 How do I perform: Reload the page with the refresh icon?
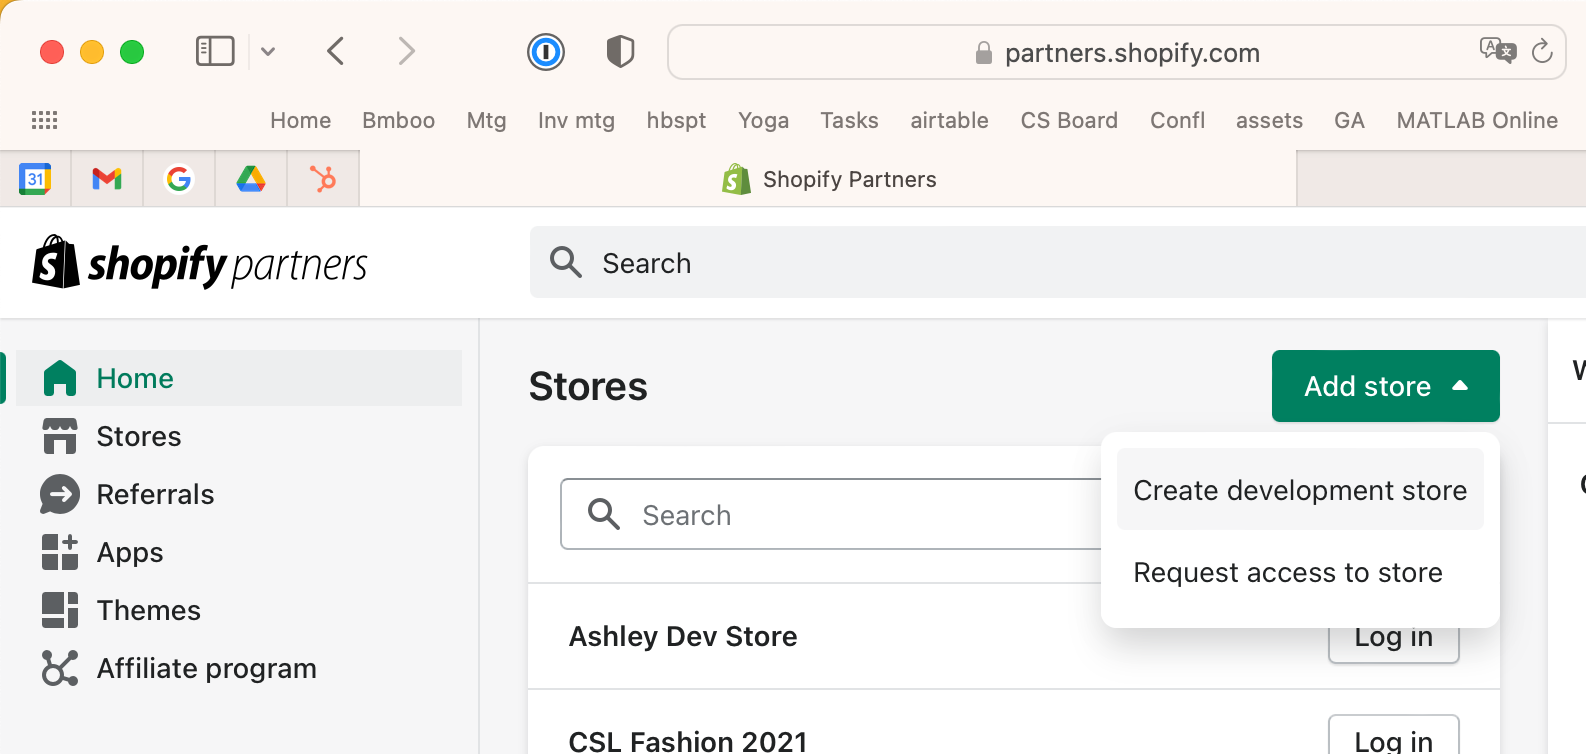tap(1542, 51)
